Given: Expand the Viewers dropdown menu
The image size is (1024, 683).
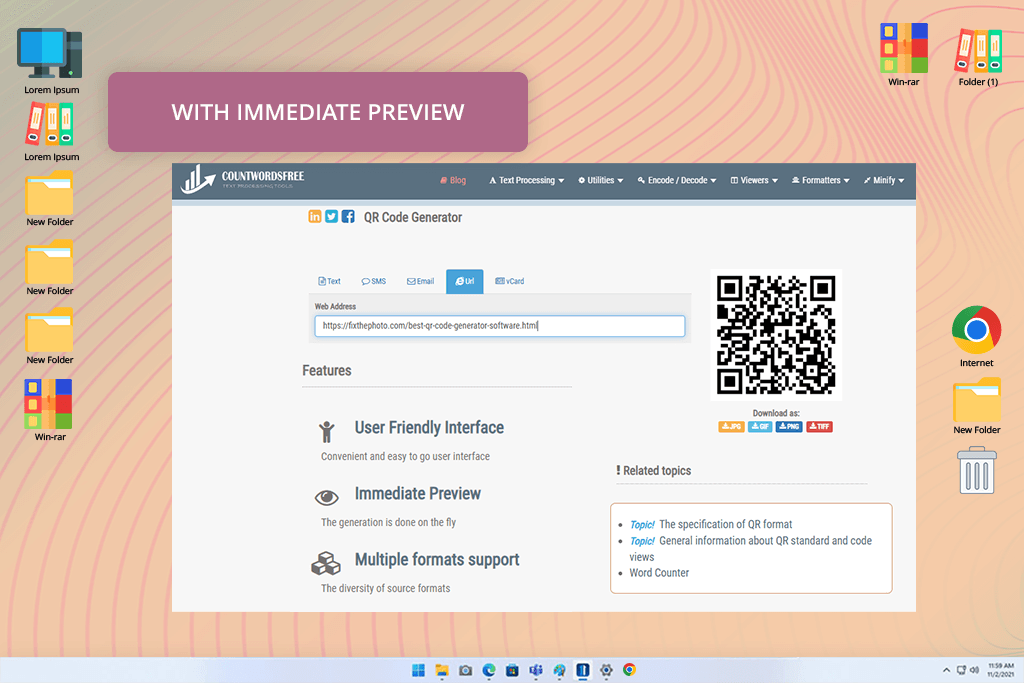Looking at the screenshot, I should (754, 180).
